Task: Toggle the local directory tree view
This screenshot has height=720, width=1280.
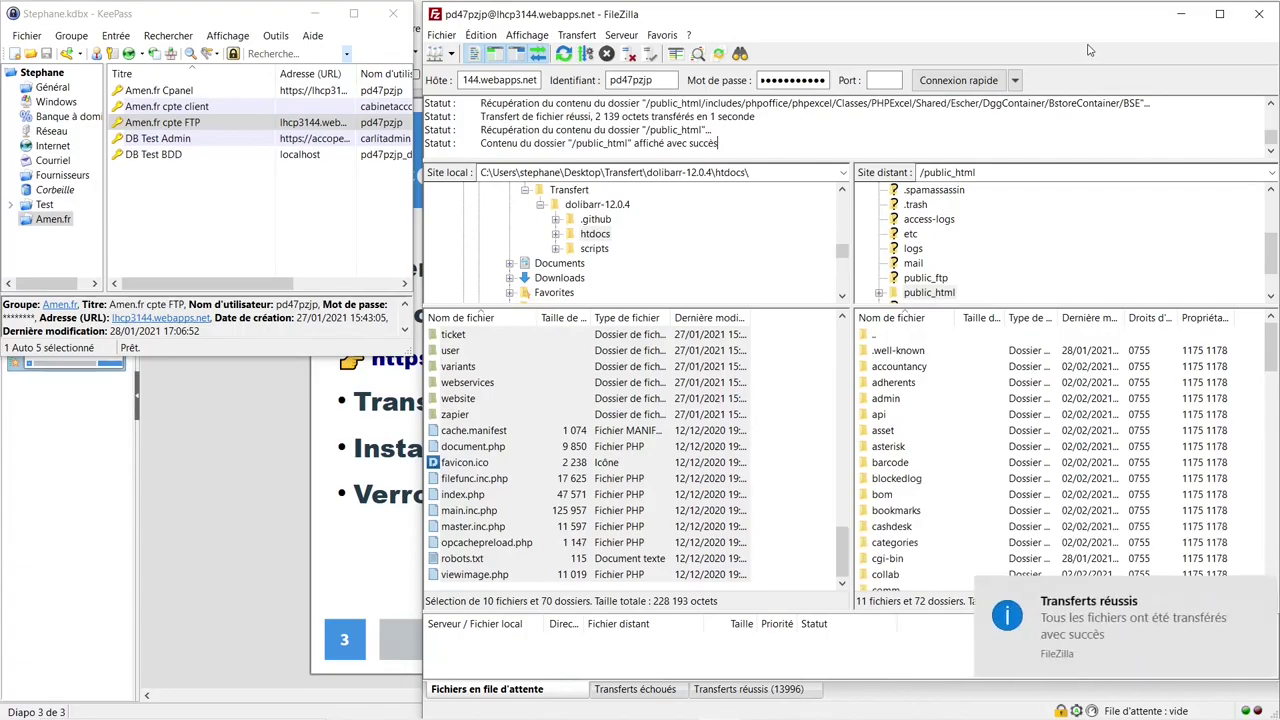Action: pos(495,54)
